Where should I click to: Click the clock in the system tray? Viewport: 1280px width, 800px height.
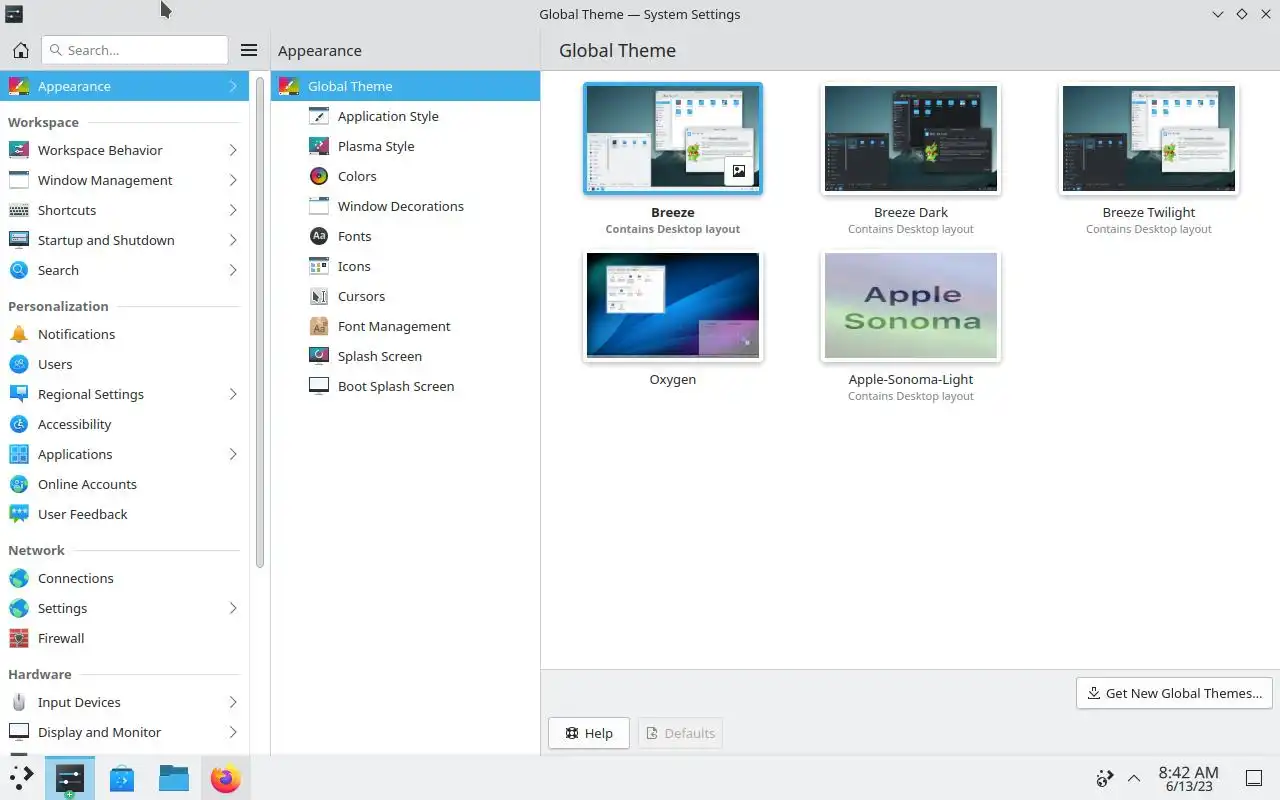click(1188, 778)
